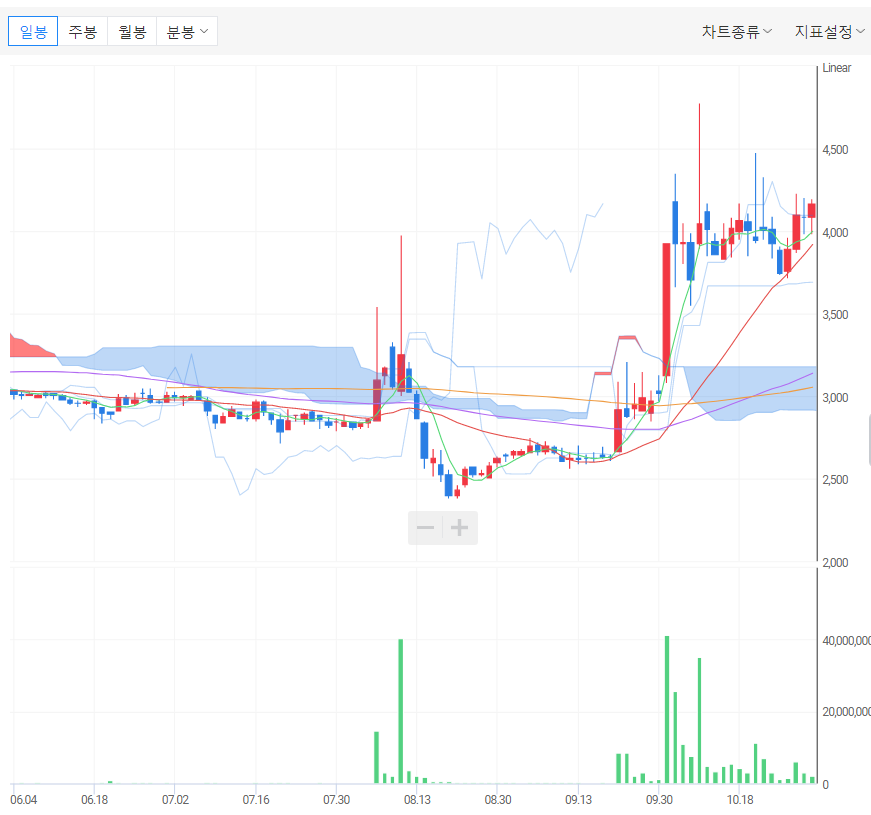The width and height of the screenshot is (871, 815).
Task: Click the 4,000 price axis label
Action: [x=835, y=233]
